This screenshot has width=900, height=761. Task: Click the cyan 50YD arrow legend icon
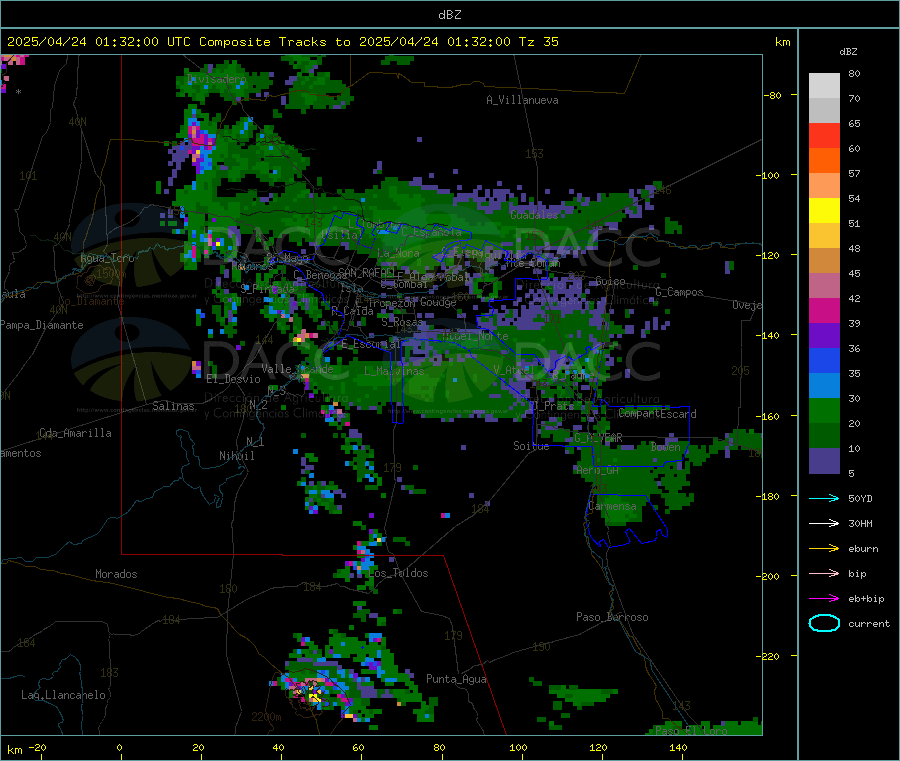coord(824,498)
